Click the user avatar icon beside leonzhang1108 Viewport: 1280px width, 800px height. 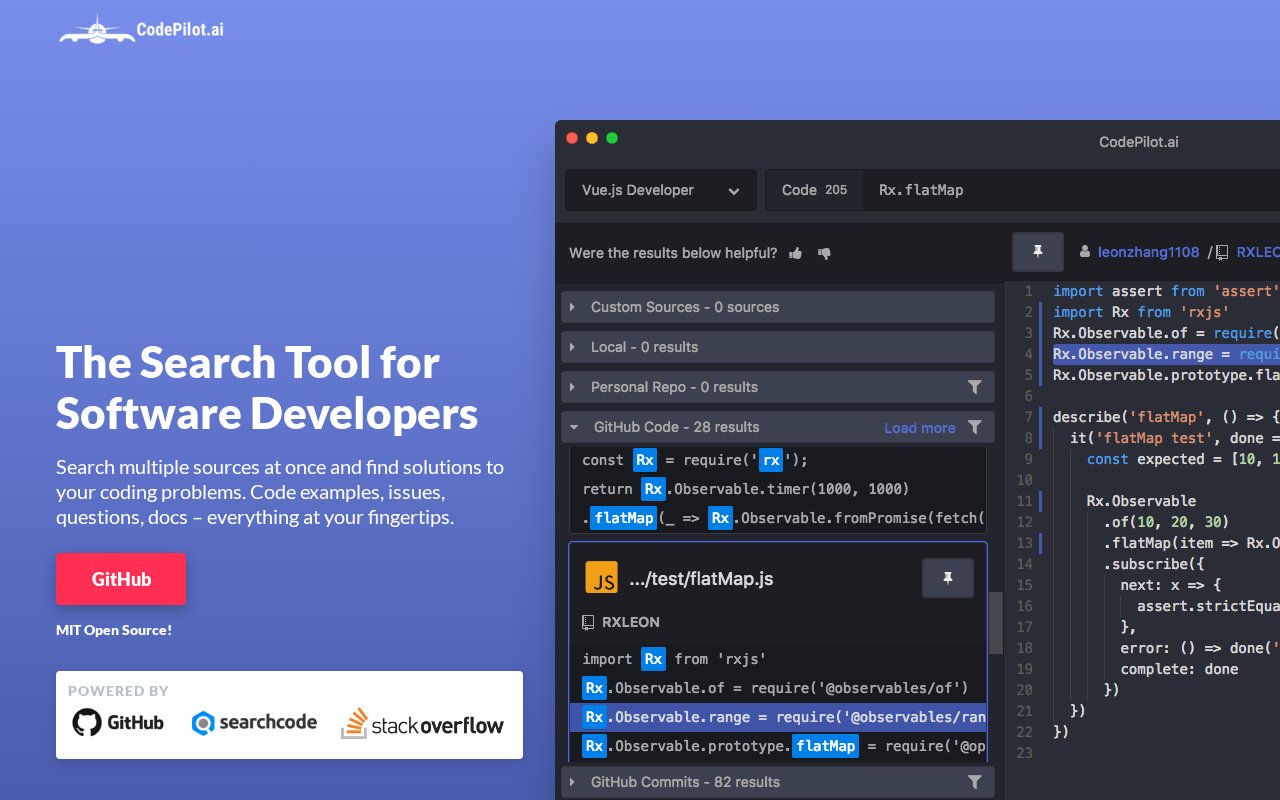(x=1085, y=253)
